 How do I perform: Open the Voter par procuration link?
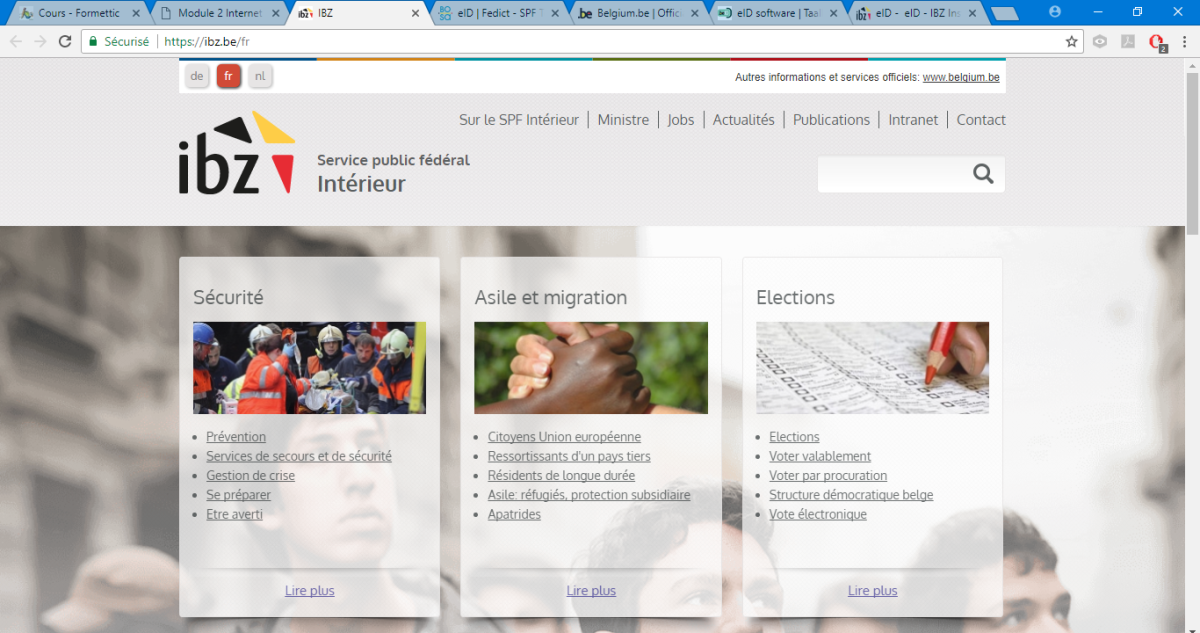pos(828,476)
